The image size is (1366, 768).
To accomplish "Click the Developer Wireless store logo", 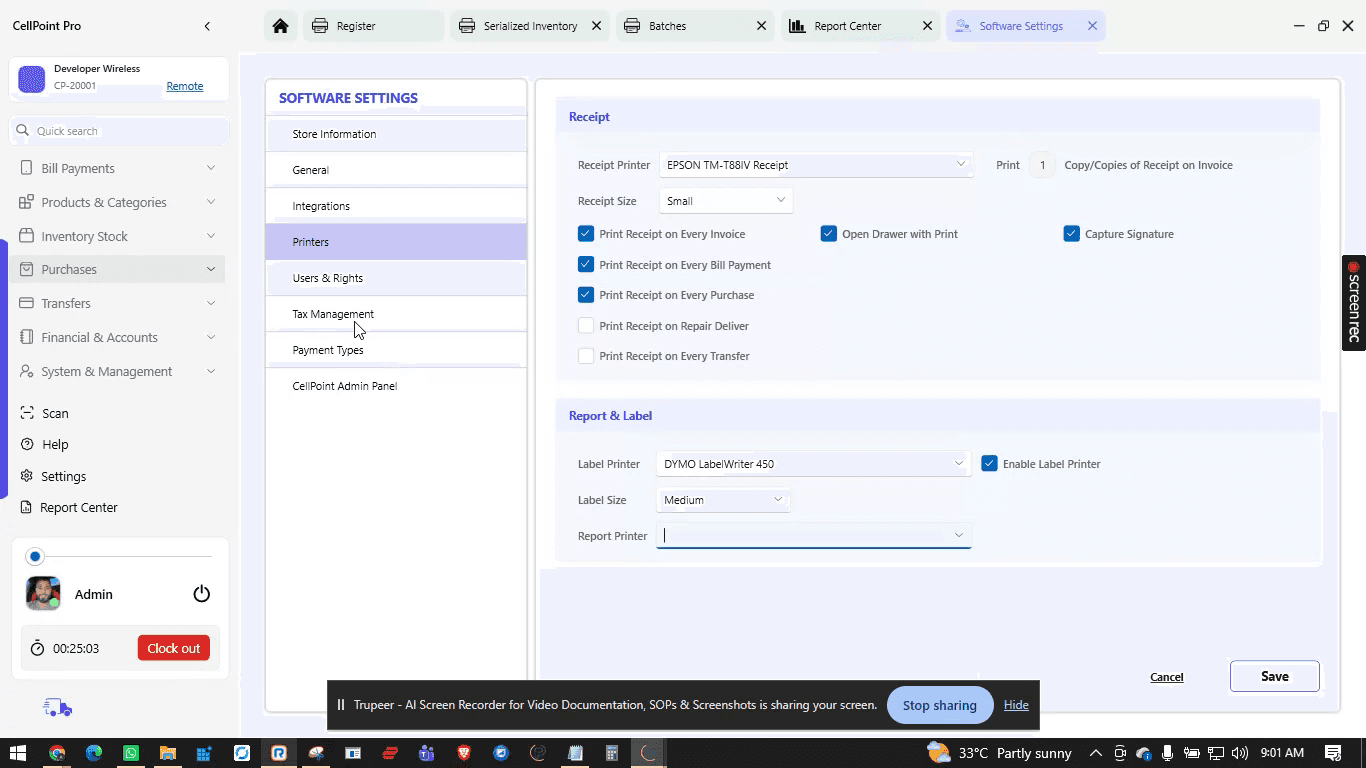I will [32, 79].
